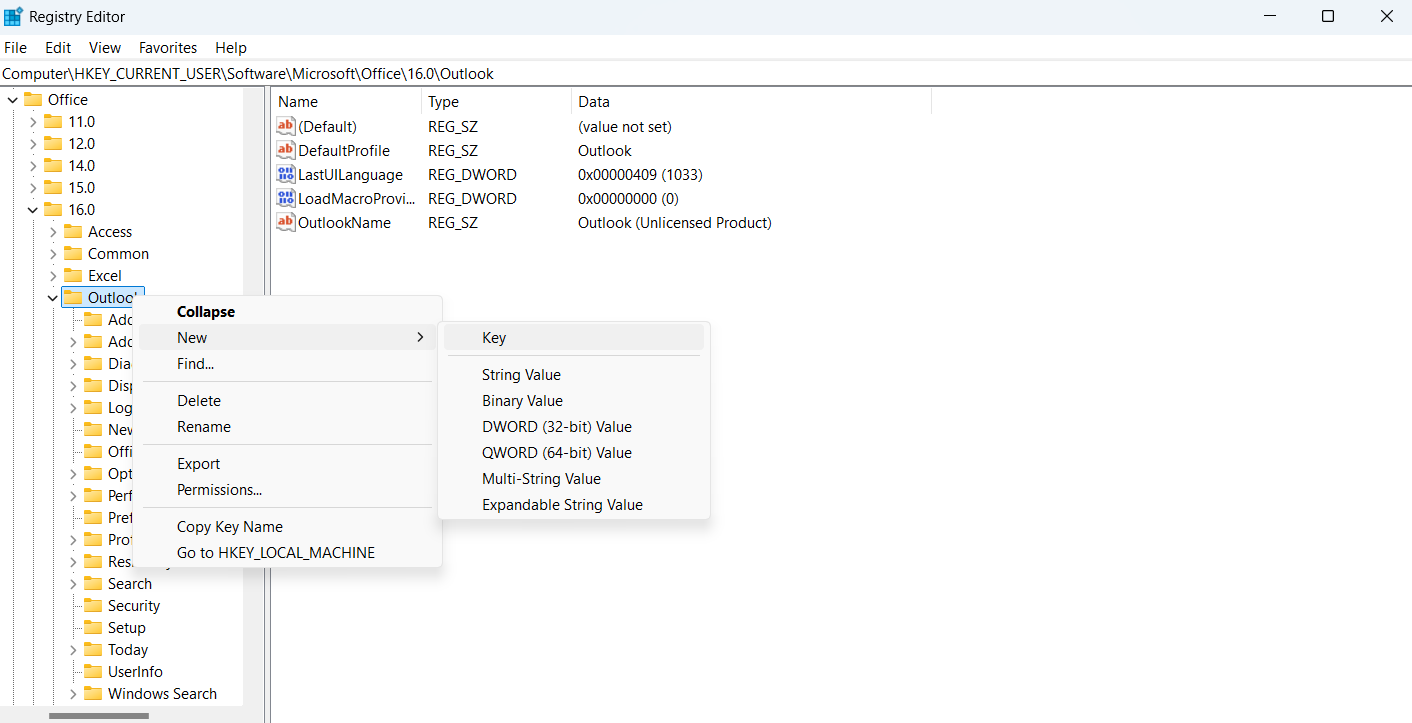Click the Common folder icon
The image size is (1412, 723).
tap(73, 253)
